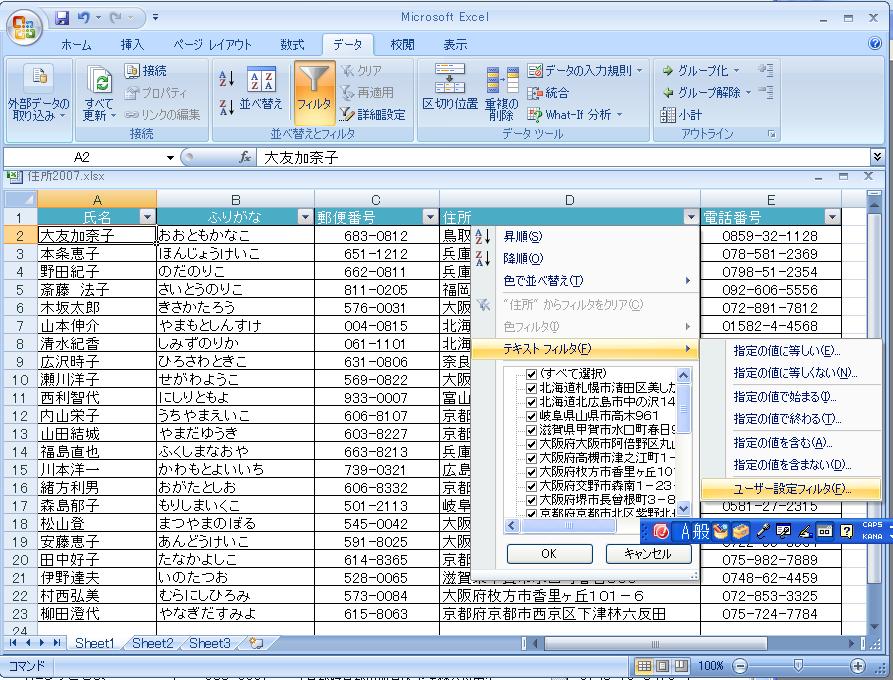
Task: Expand the formula bar
Action: [x=877, y=156]
